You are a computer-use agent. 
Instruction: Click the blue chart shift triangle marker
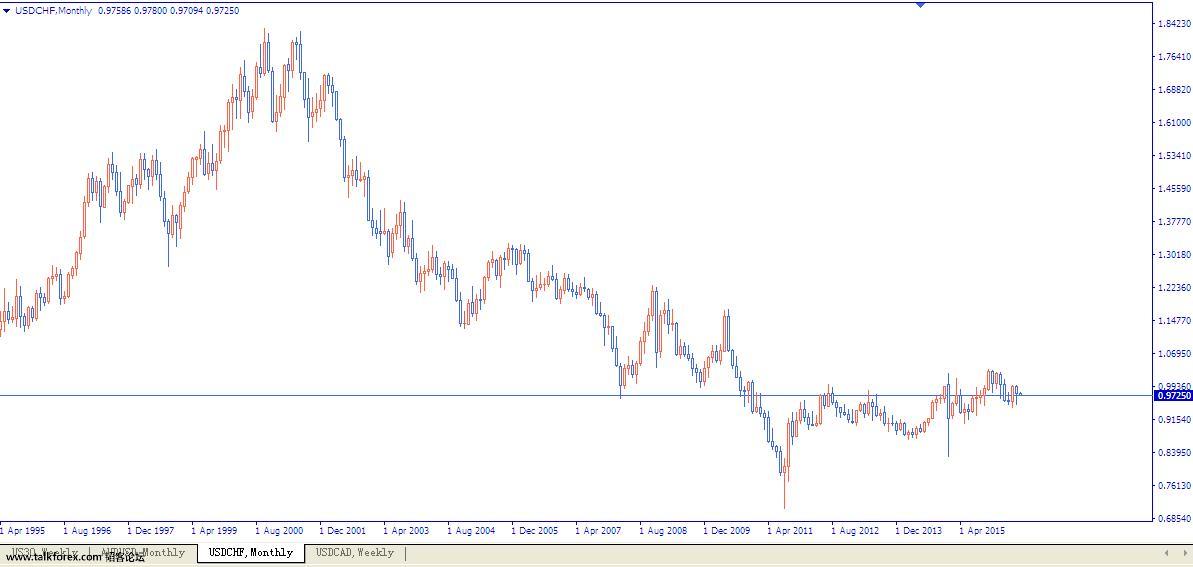(921, 5)
